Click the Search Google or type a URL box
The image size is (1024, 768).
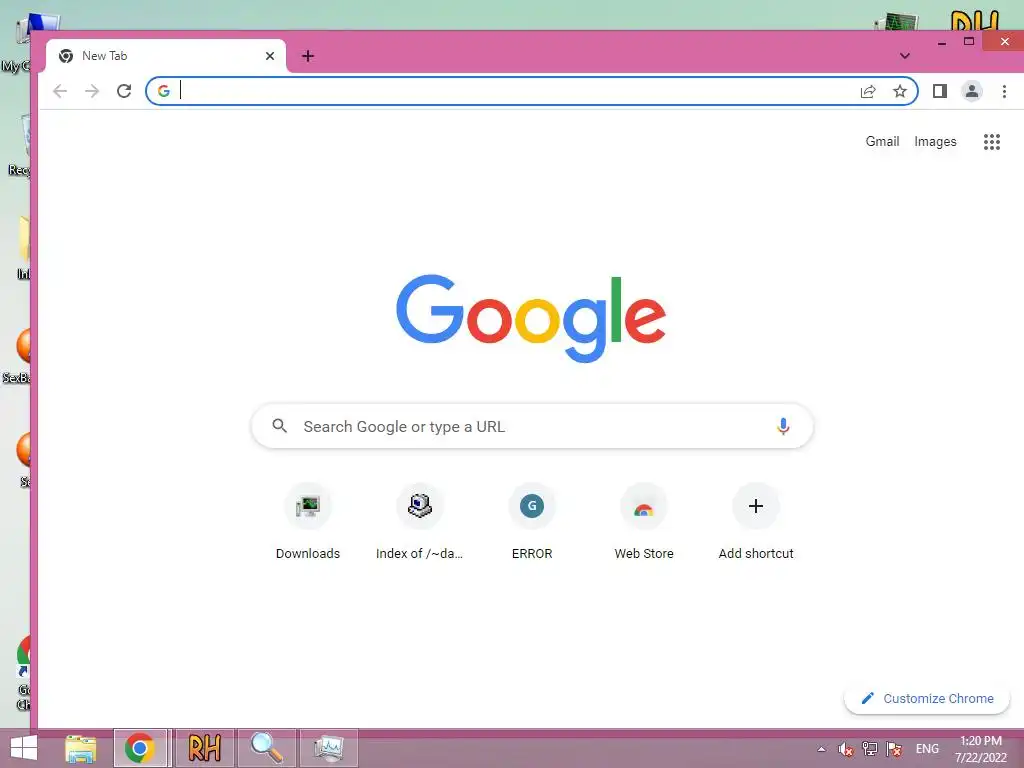point(532,426)
